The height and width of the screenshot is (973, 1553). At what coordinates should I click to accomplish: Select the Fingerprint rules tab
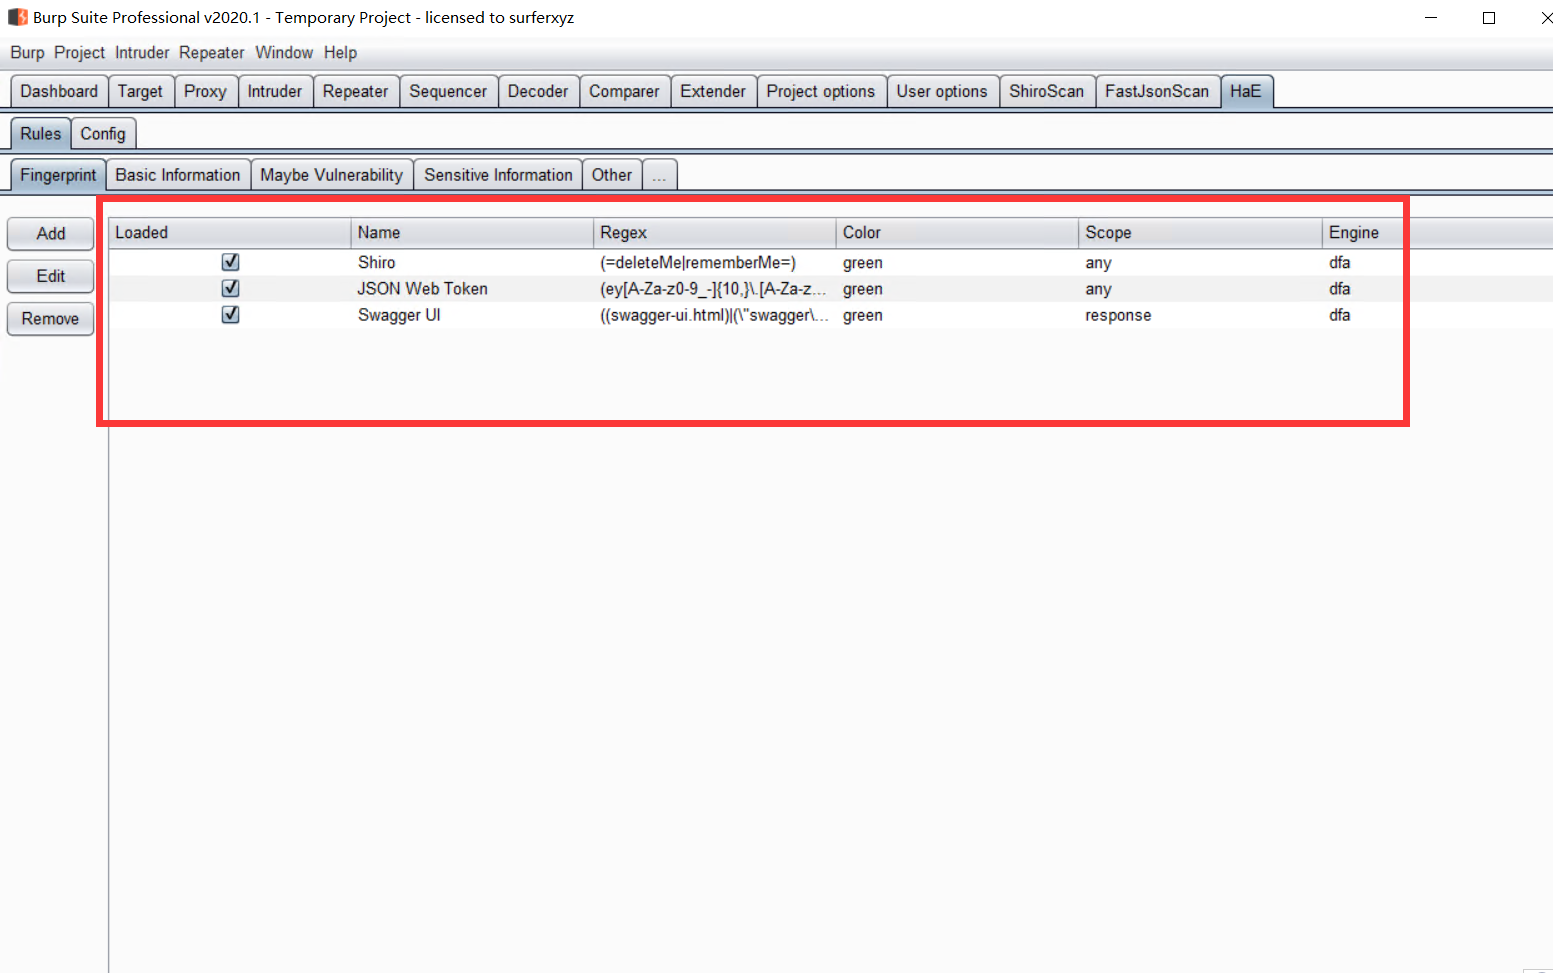pyautogui.click(x=58, y=175)
